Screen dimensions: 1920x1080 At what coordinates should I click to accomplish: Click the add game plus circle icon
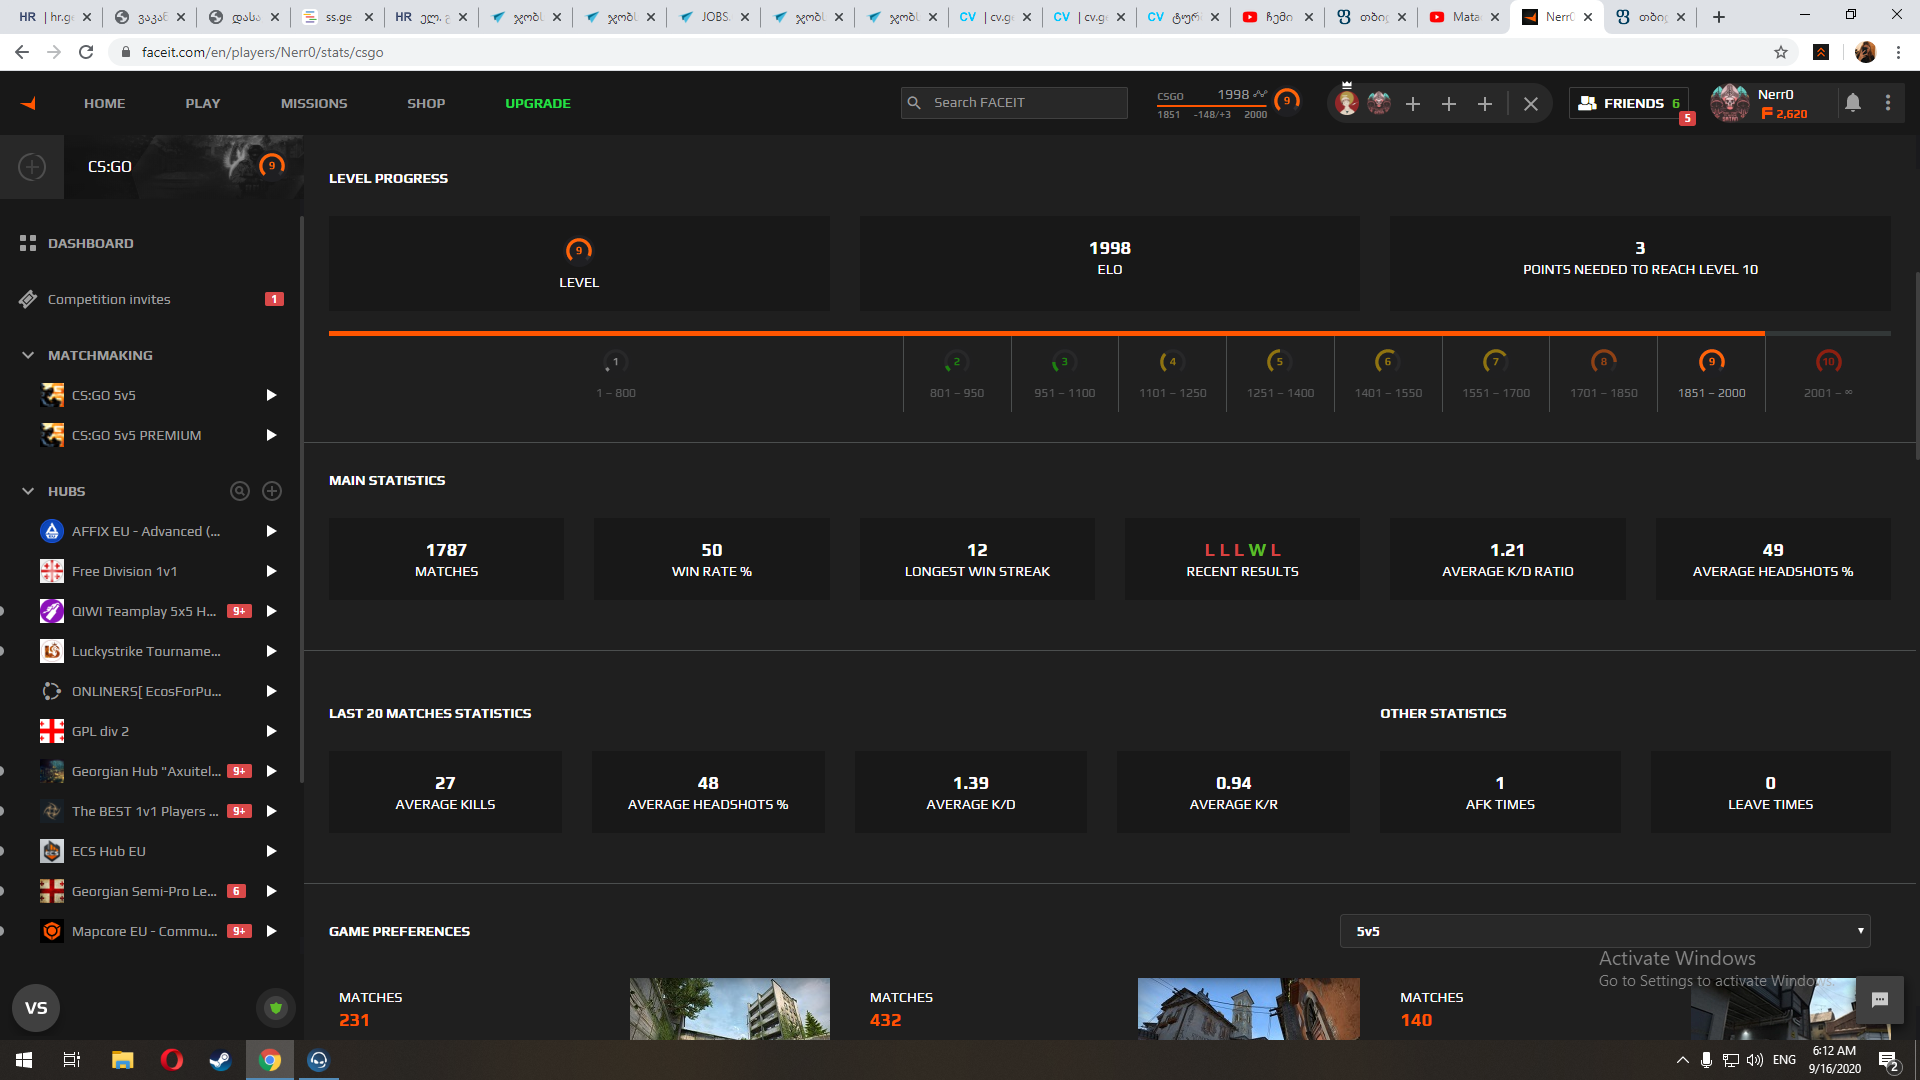(x=32, y=167)
